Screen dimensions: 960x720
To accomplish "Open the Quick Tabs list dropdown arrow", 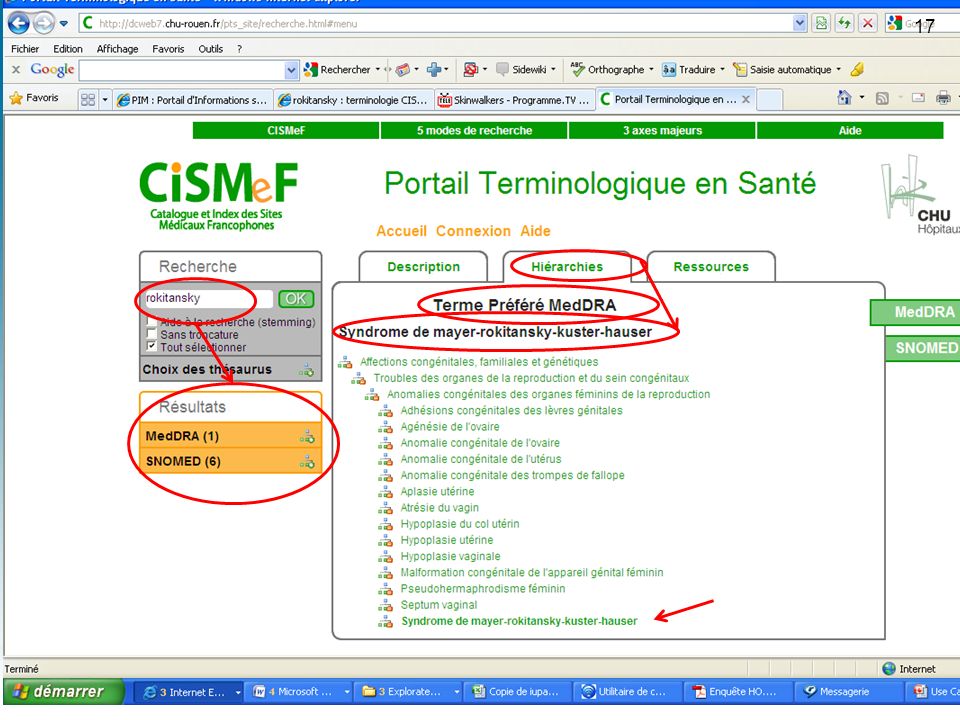I will pyautogui.click(x=105, y=99).
